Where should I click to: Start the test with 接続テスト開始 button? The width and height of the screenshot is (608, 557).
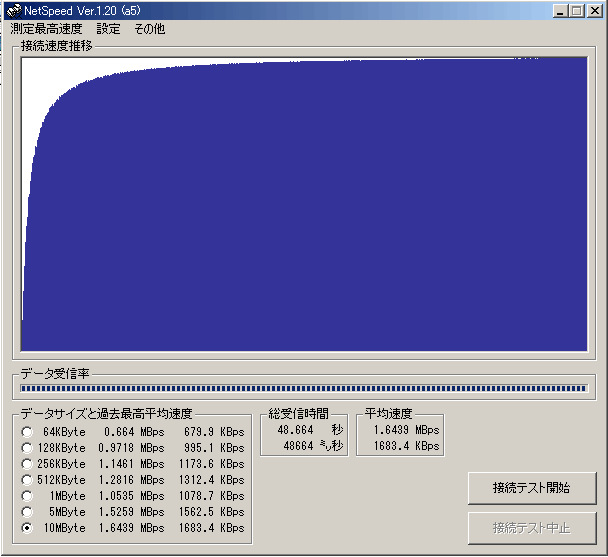click(x=532, y=488)
